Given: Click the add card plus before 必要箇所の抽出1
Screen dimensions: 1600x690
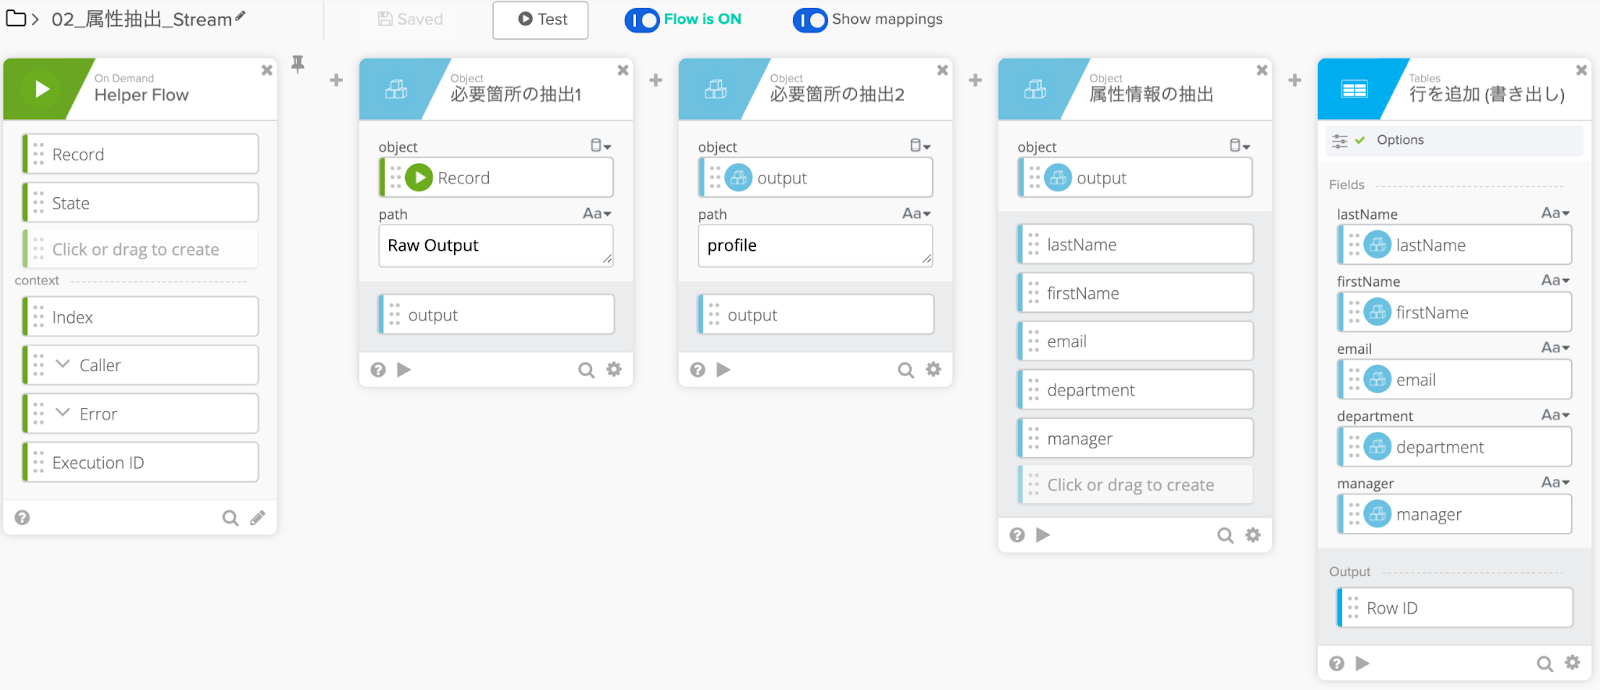Looking at the screenshot, I should [x=336, y=80].
